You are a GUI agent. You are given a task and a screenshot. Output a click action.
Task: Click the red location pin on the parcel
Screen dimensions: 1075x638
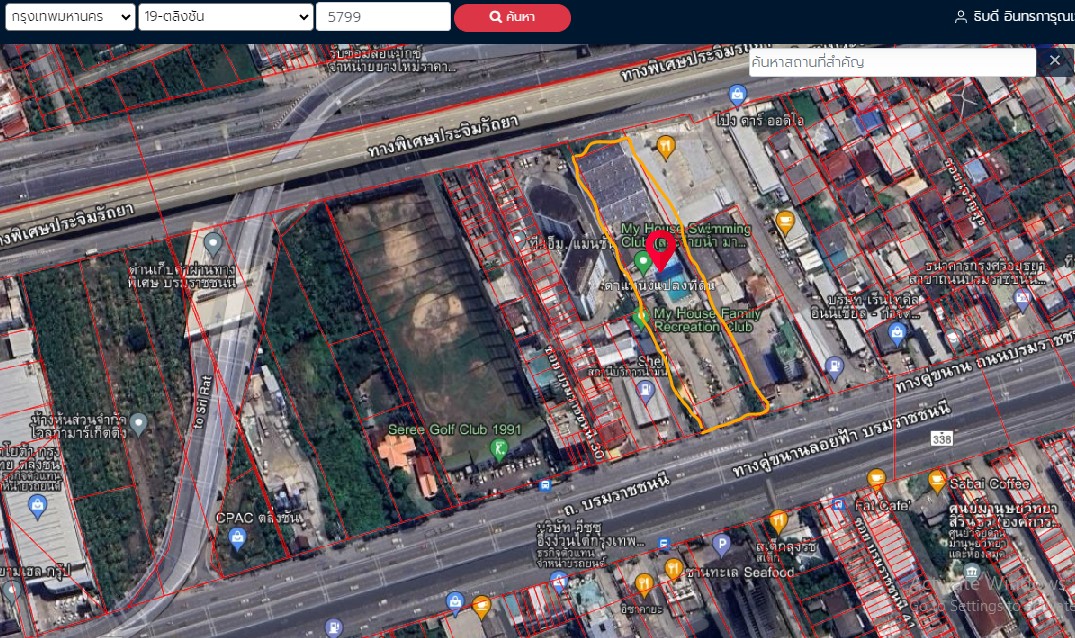pos(661,250)
